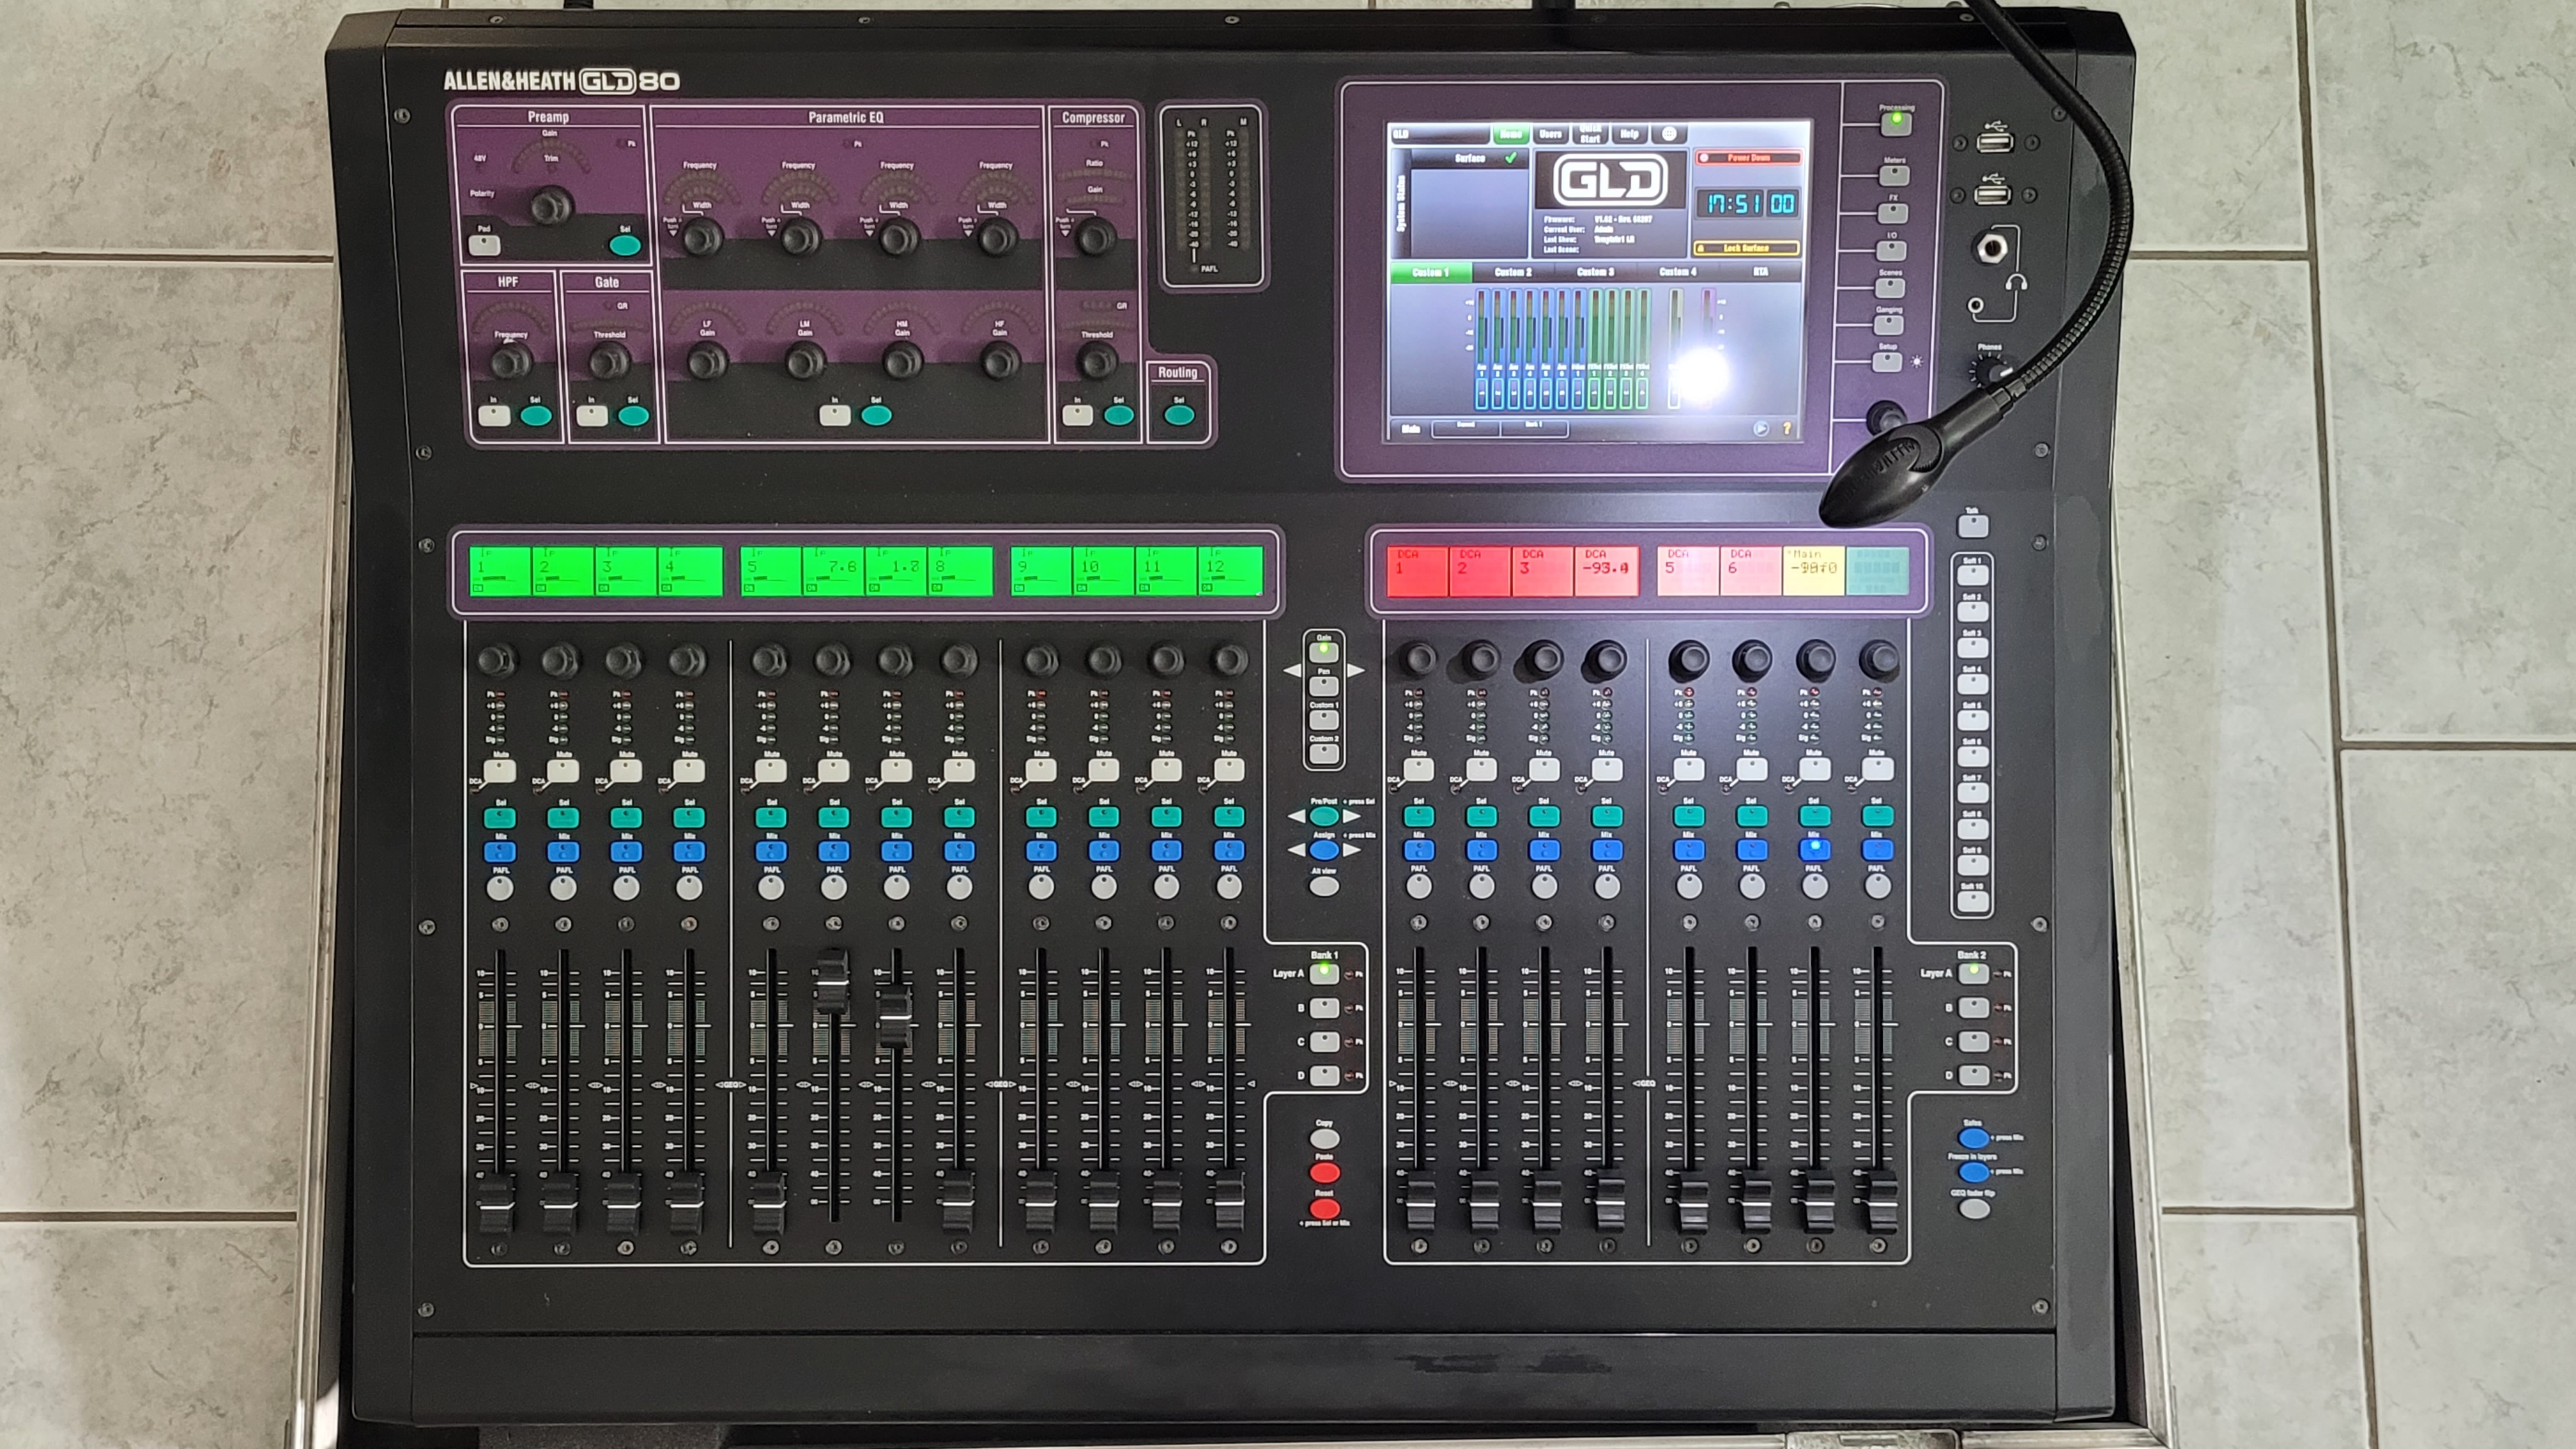The image size is (2576, 1449).
Task: Push the blue Mix key on channel 5
Action: [x=770, y=852]
